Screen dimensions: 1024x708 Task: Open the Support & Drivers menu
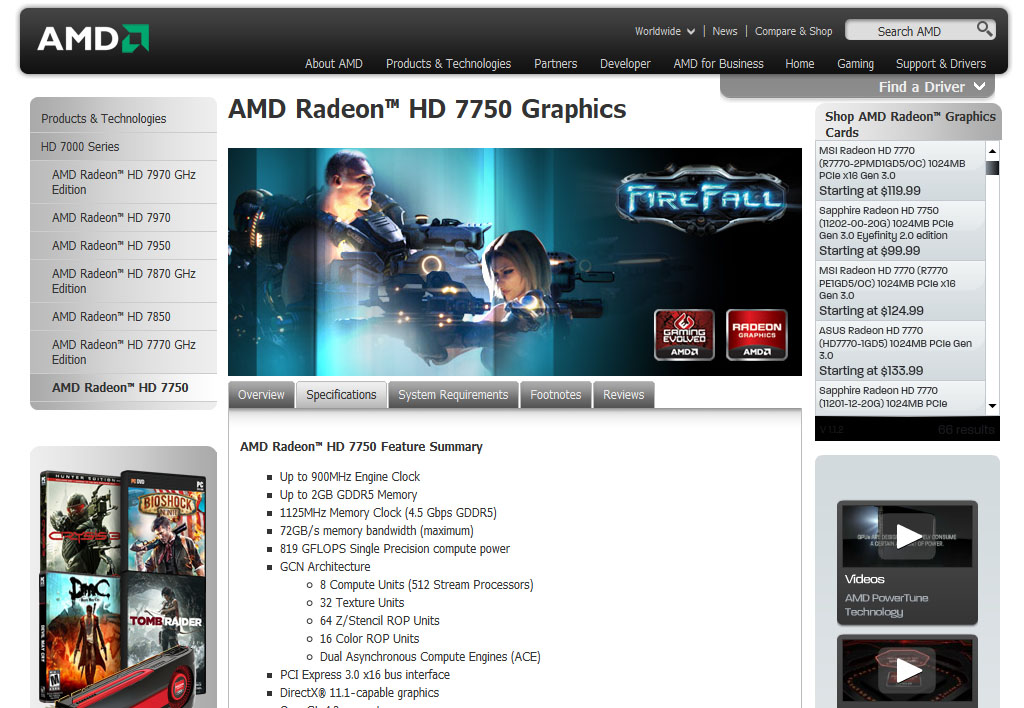click(940, 63)
